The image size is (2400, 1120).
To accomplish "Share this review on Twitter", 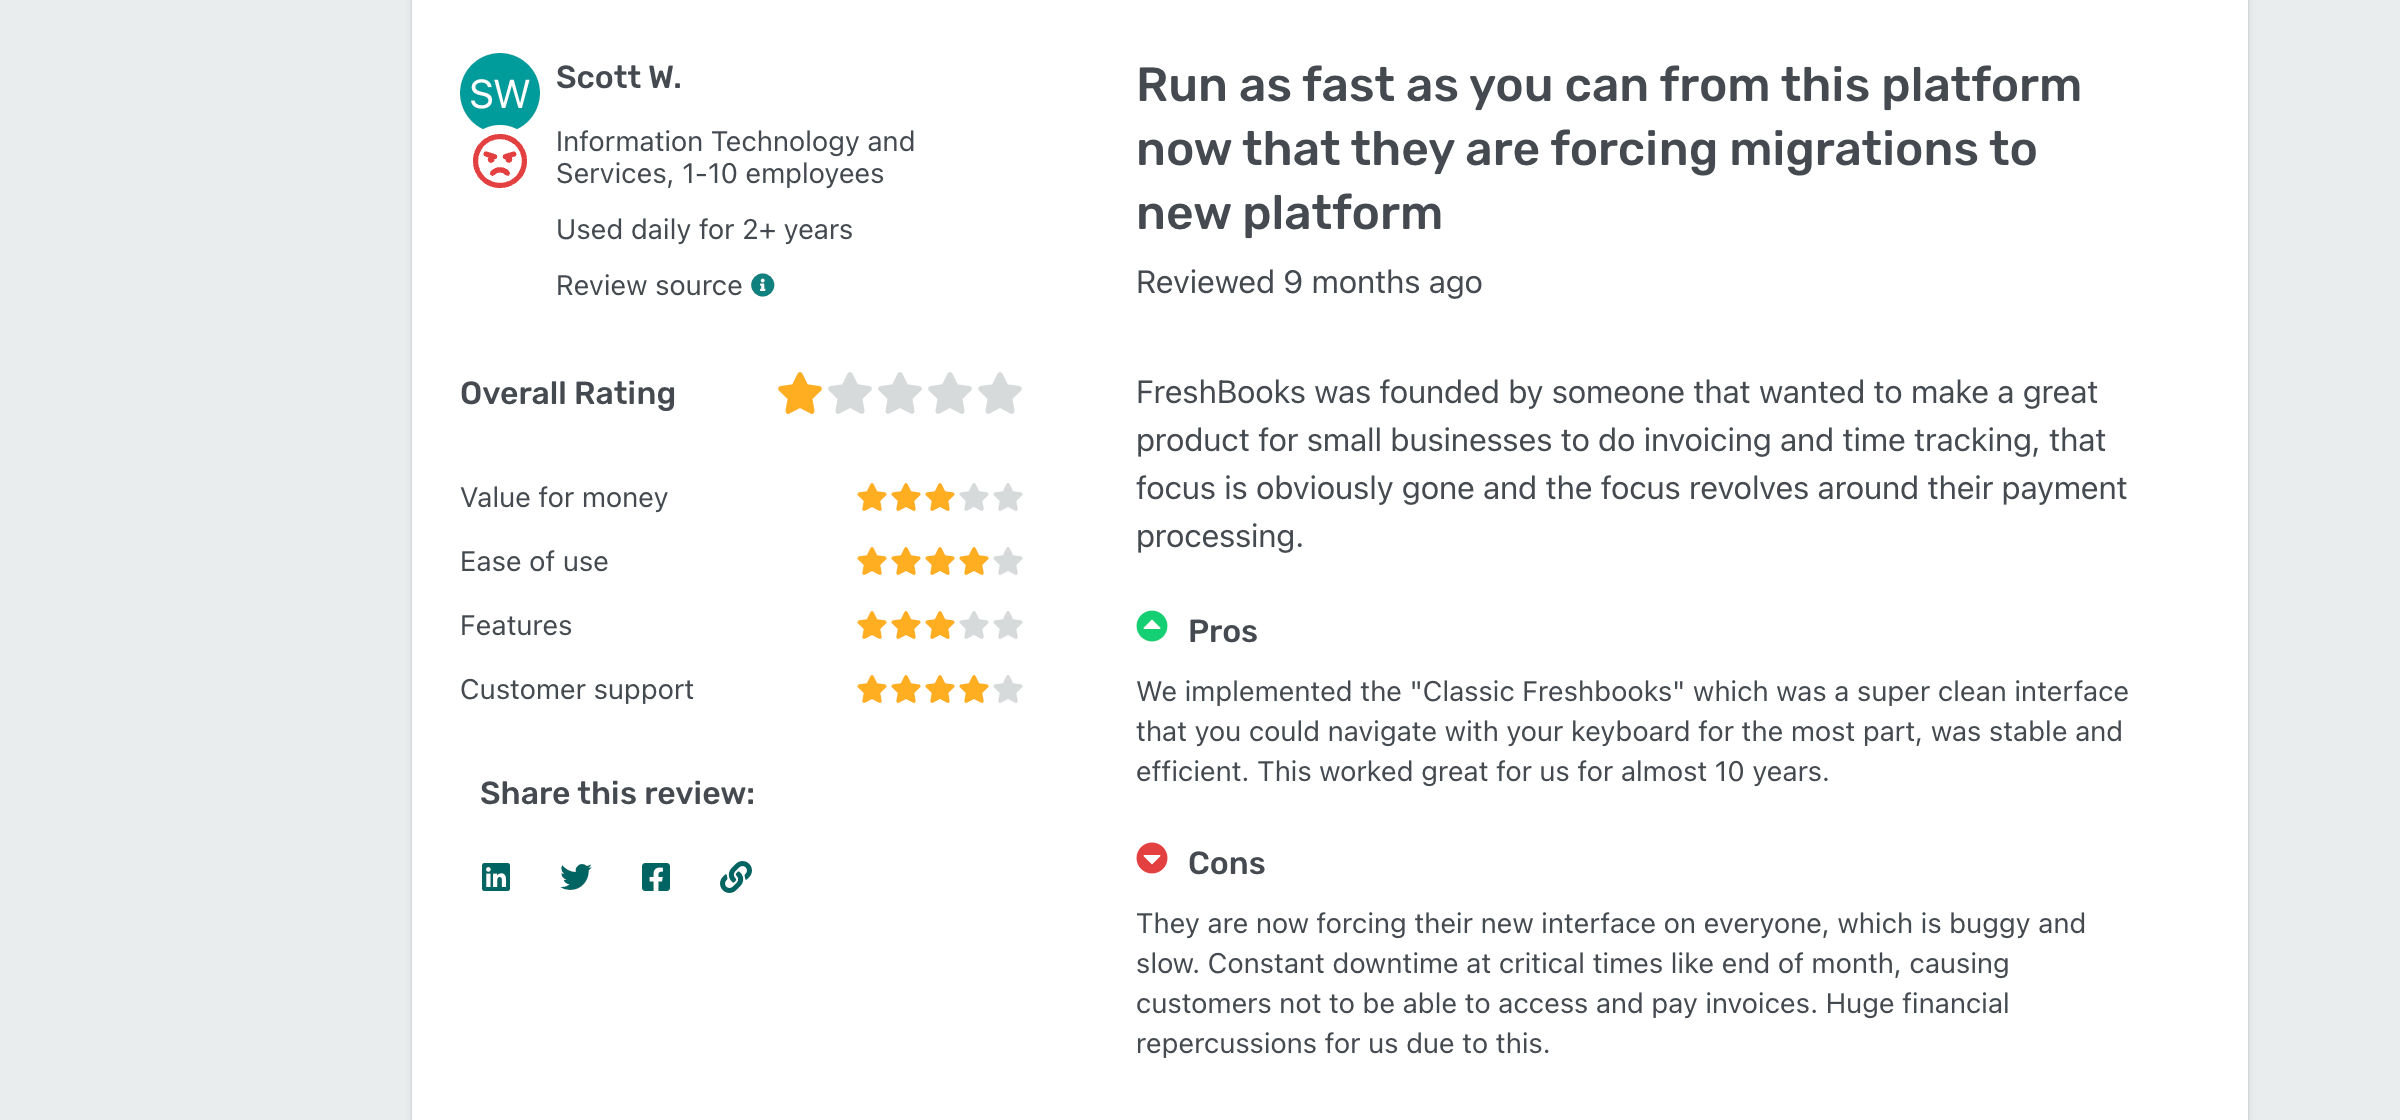I will pos(576,877).
